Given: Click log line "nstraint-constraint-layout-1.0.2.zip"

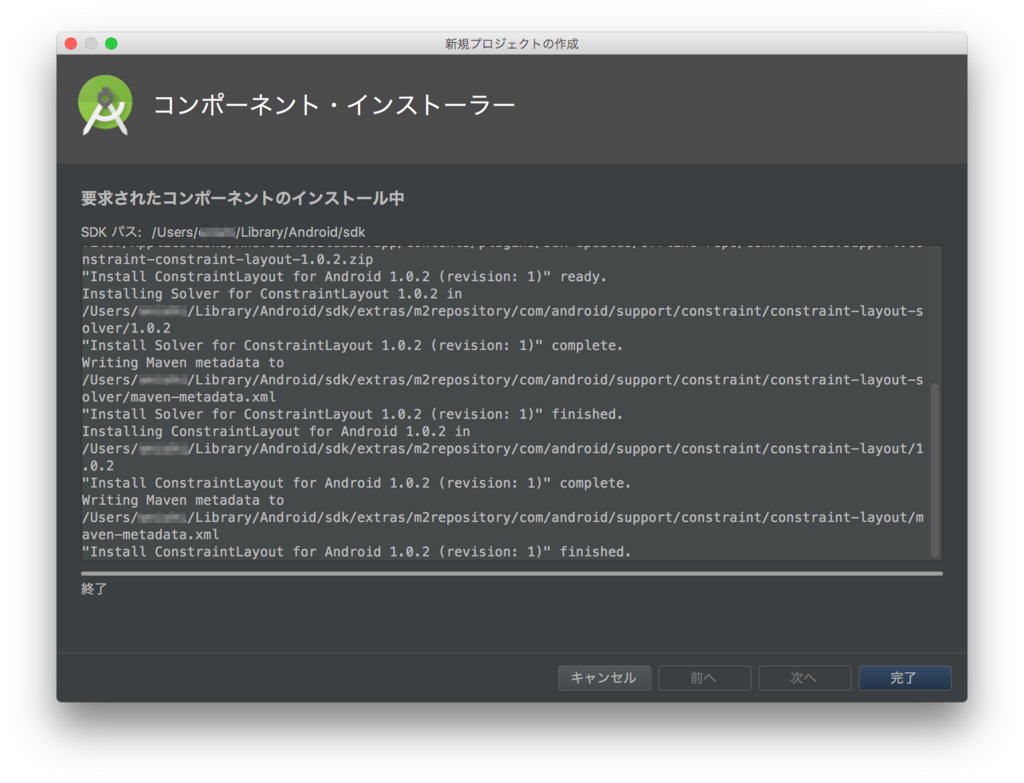Looking at the screenshot, I should 227,259.
